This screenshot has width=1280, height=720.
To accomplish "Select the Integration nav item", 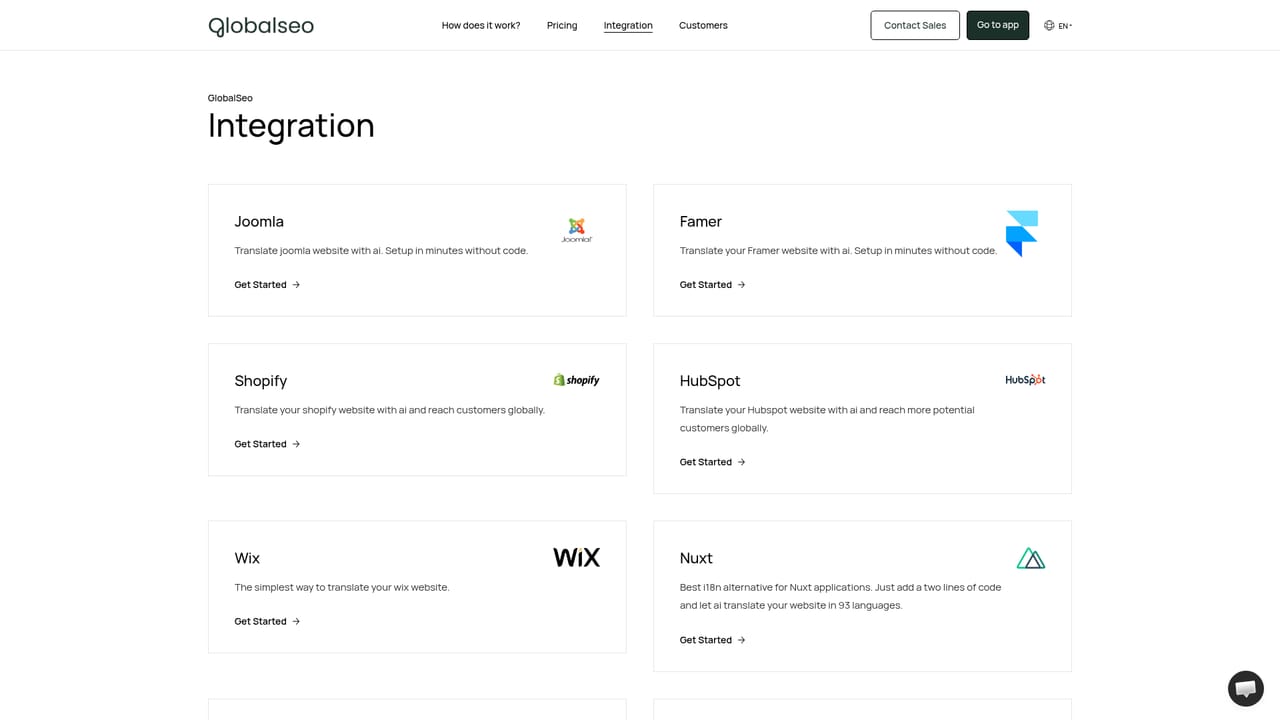I will click(x=628, y=25).
